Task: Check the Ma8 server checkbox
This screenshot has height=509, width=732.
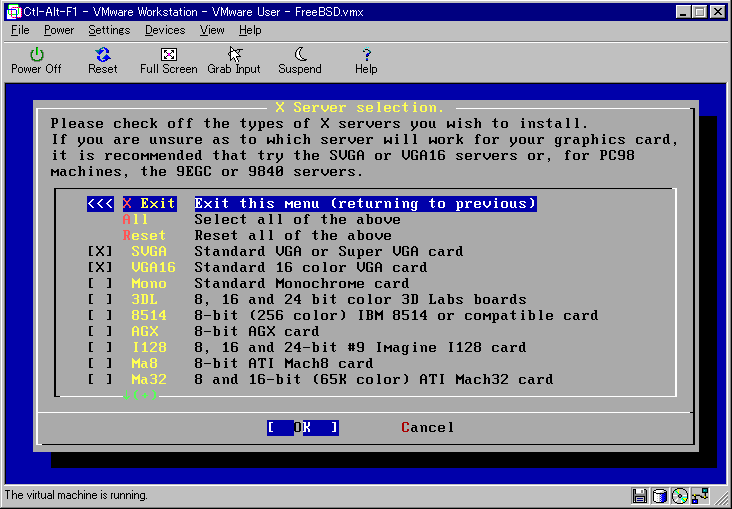Action: click(100, 363)
